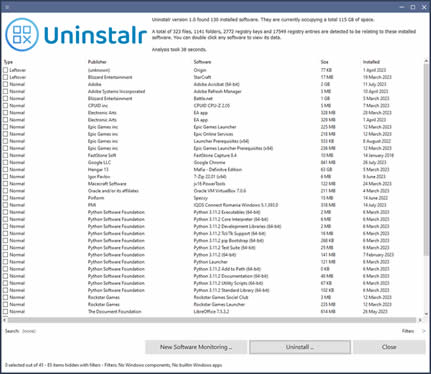Click the status bar filters summary text
The height and width of the screenshot is (374, 431).
pyautogui.click(x=113, y=365)
